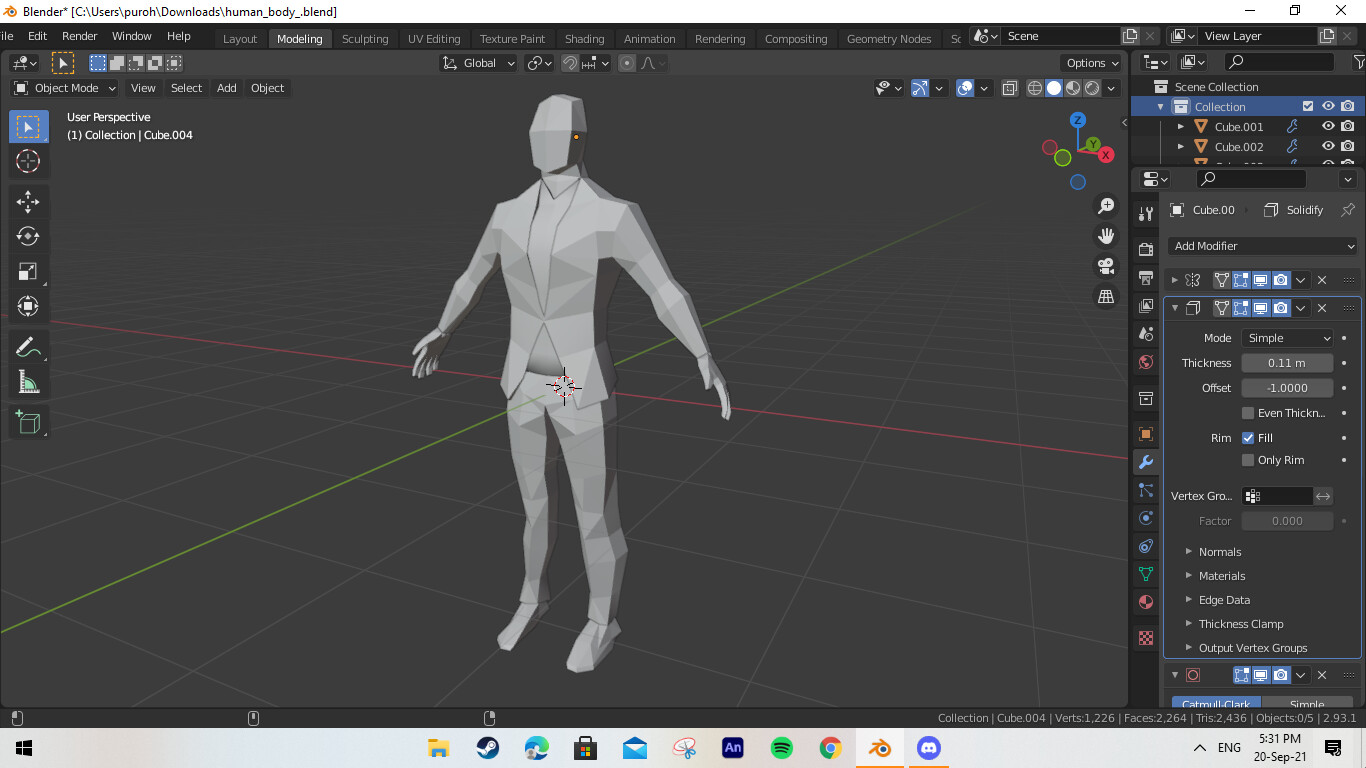The height and width of the screenshot is (768, 1366).
Task: Adjust the Thickness value slider
Action: pyautogui.click(x=1287, y=362)
